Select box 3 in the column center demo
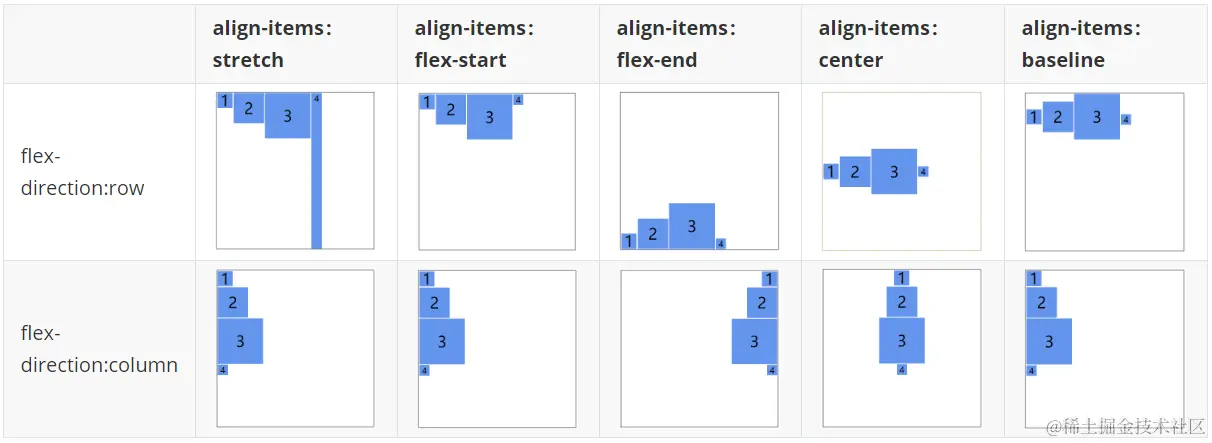 (901, 341)
